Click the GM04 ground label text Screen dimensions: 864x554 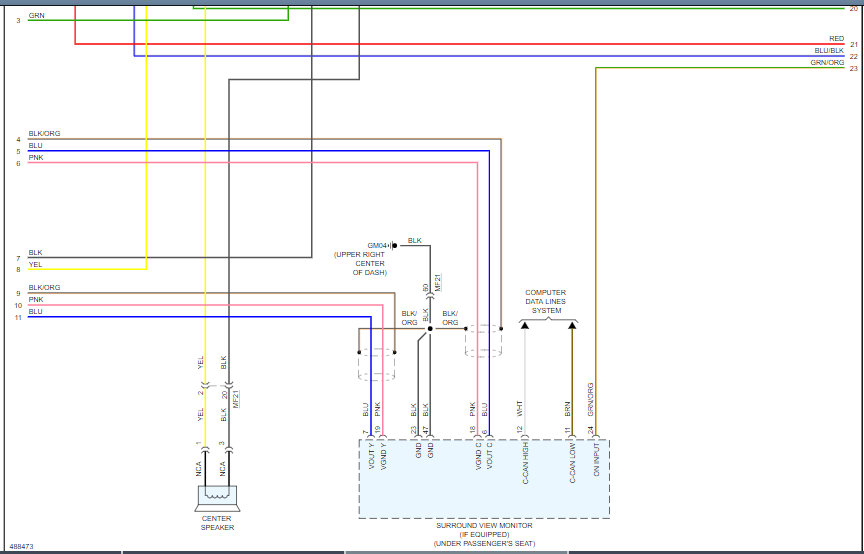click(379, 245)
